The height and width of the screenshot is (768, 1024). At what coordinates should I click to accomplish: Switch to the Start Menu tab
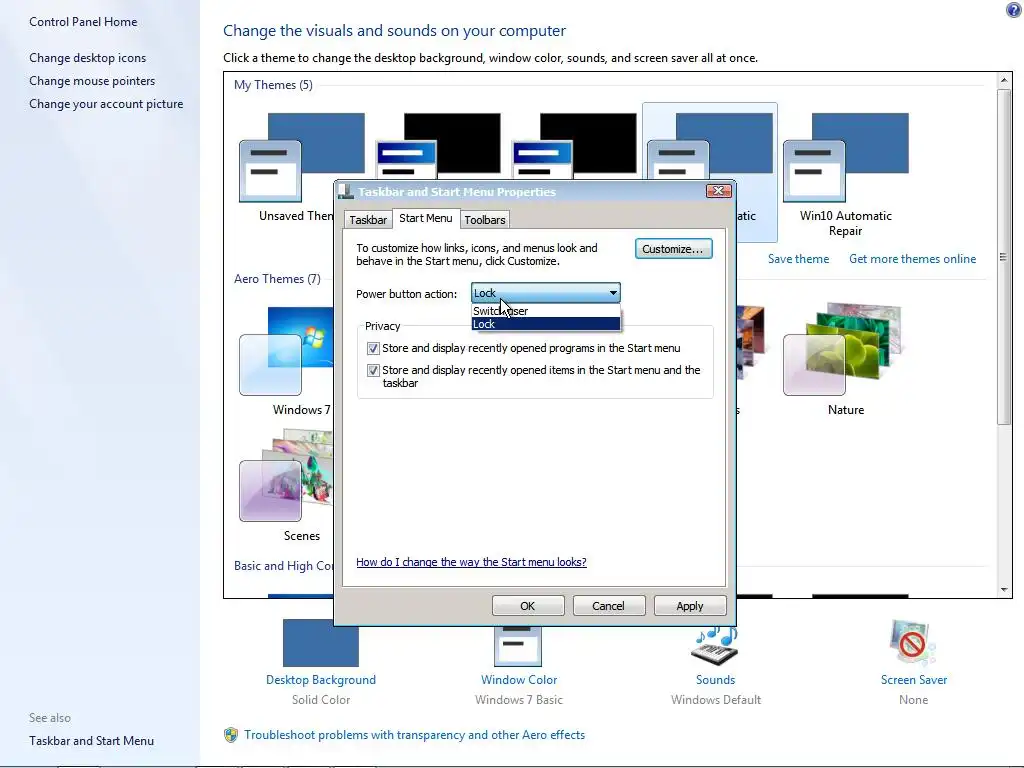pos(426,218)
